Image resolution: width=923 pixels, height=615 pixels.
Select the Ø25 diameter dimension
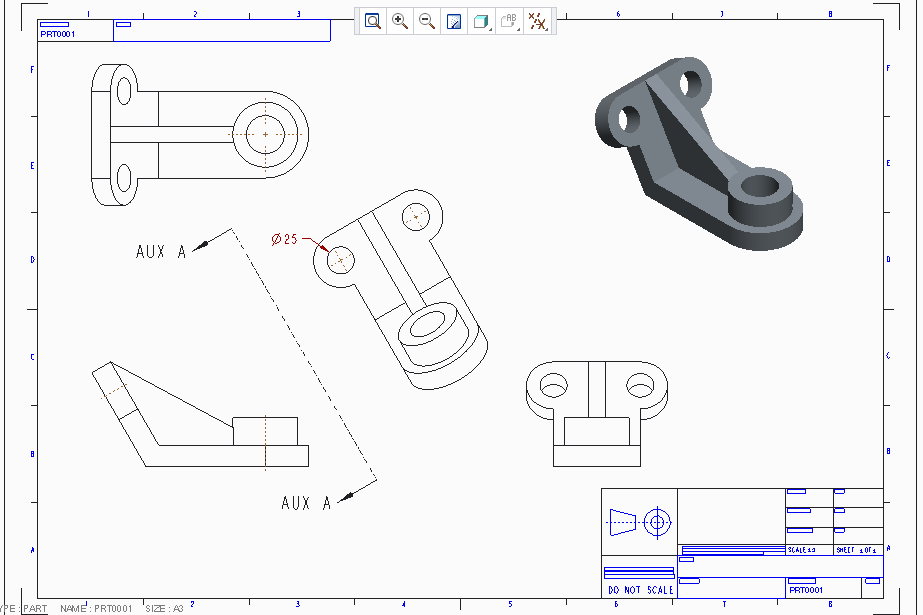pos(284,239)
